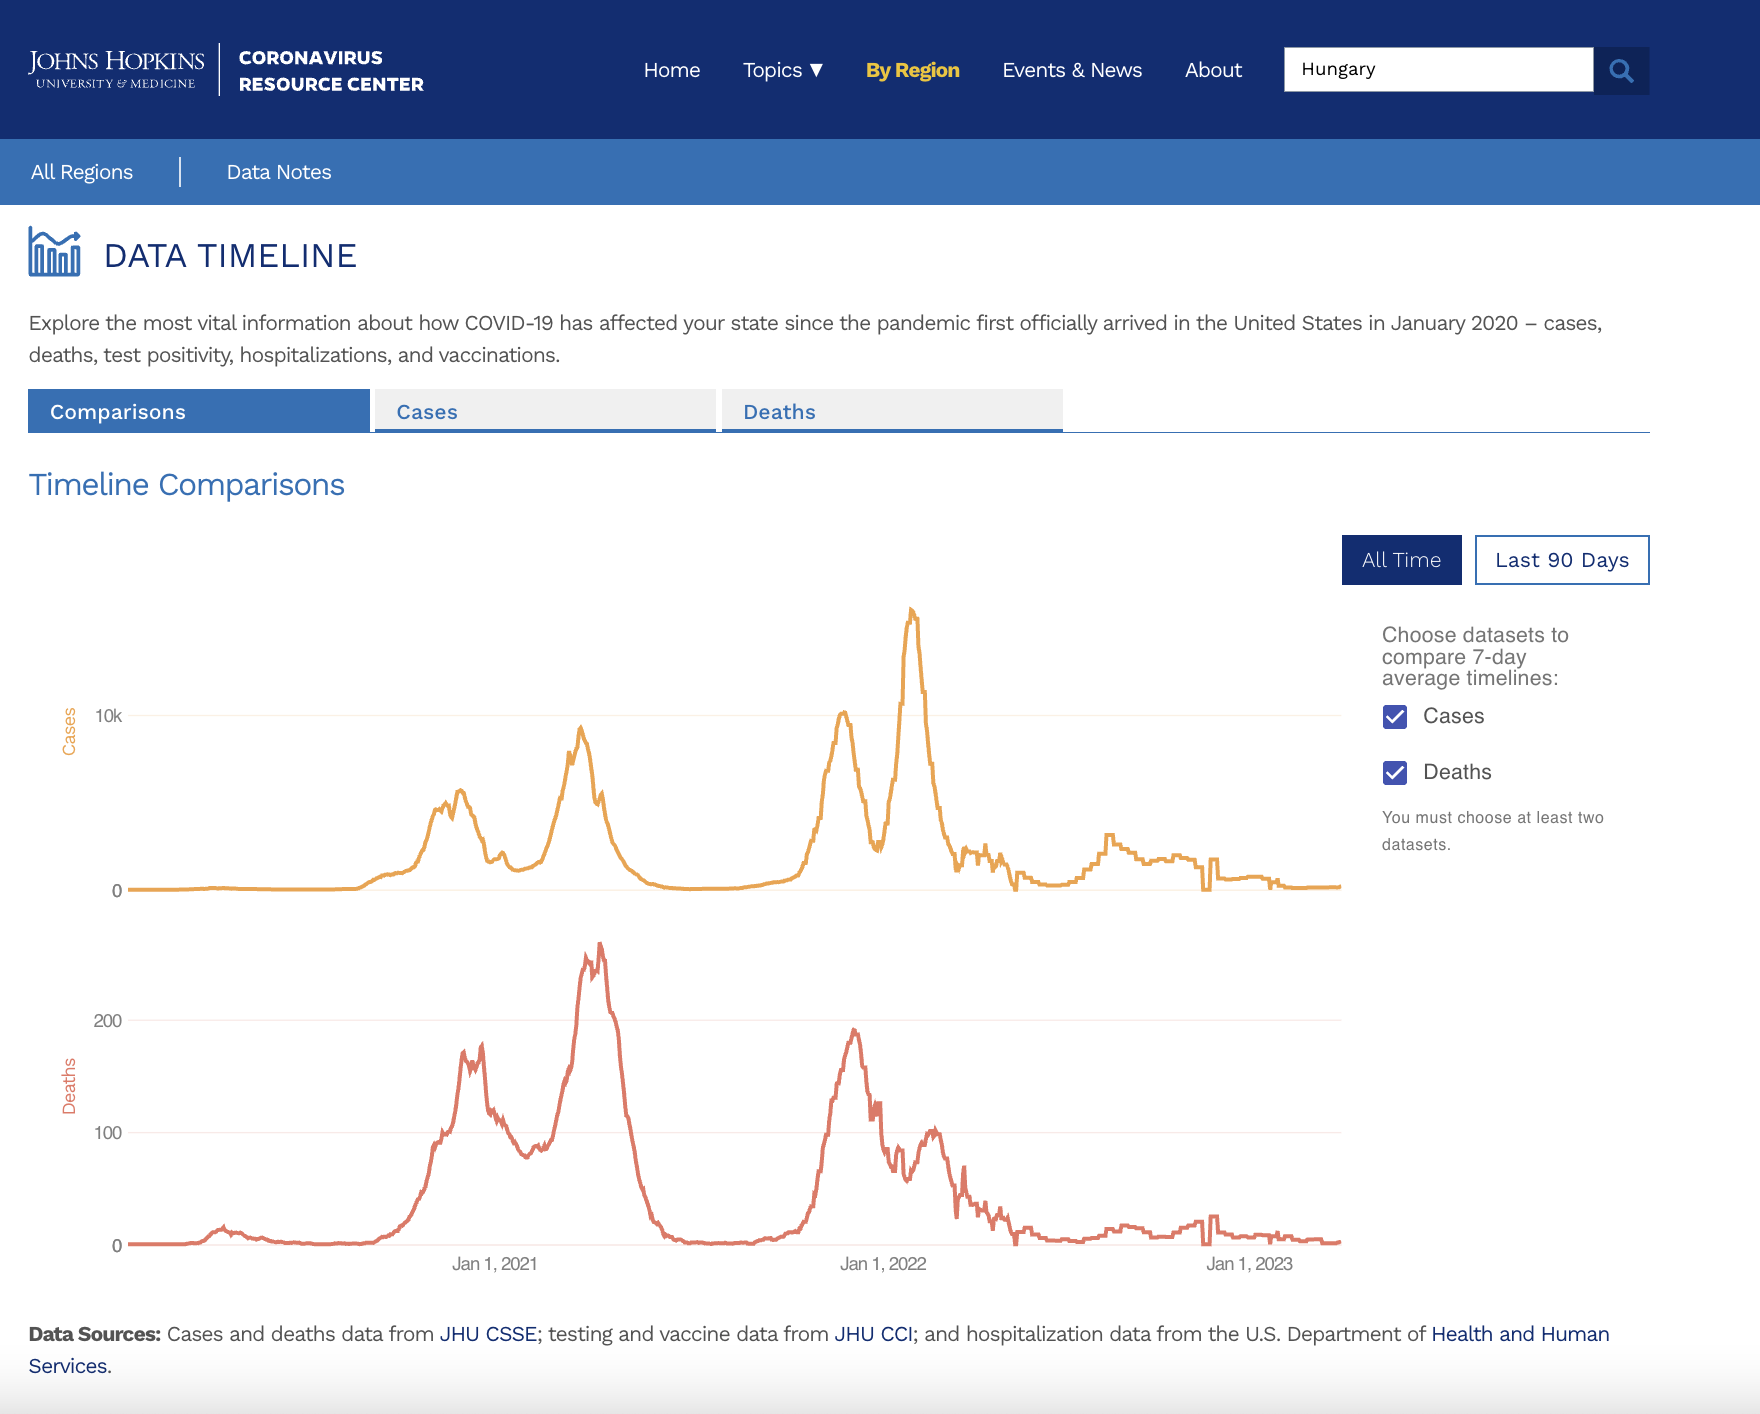Viewport: 1760px width, 1414px height.
Task: Click the Data Timeline chart icon
Action: (x=54, y=252)
